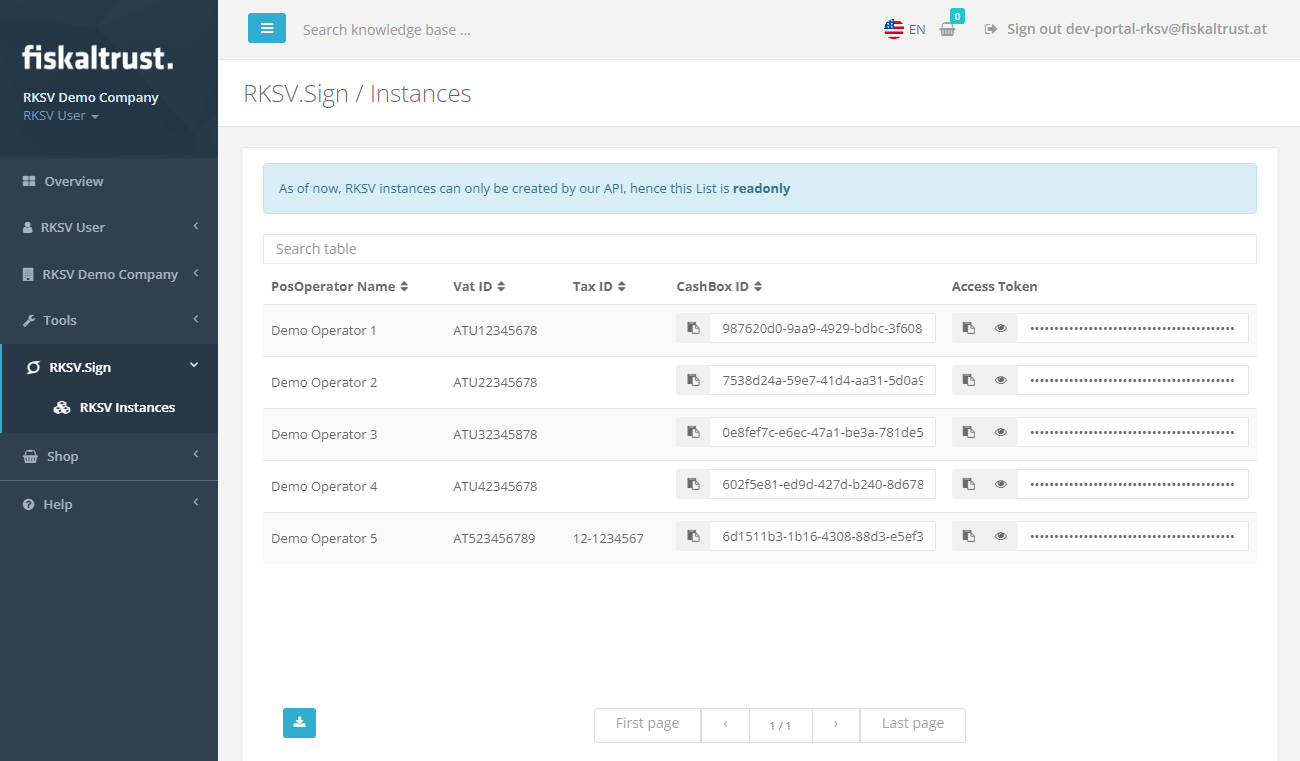Open the Overview sidebar item
This screenshot has width=1300, height=761.
point(109,181)
